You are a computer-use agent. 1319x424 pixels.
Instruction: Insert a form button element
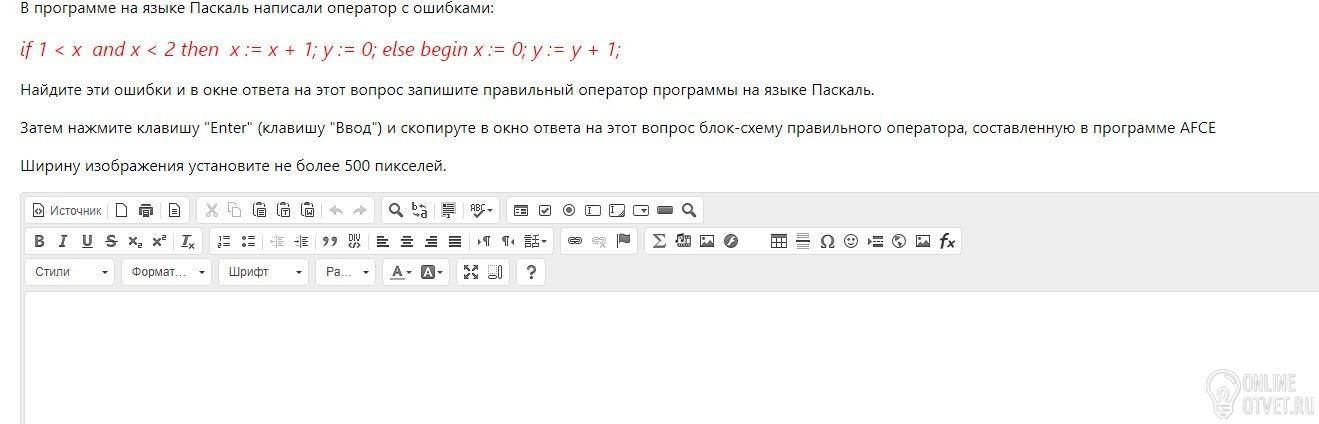(x=665, y=210)
